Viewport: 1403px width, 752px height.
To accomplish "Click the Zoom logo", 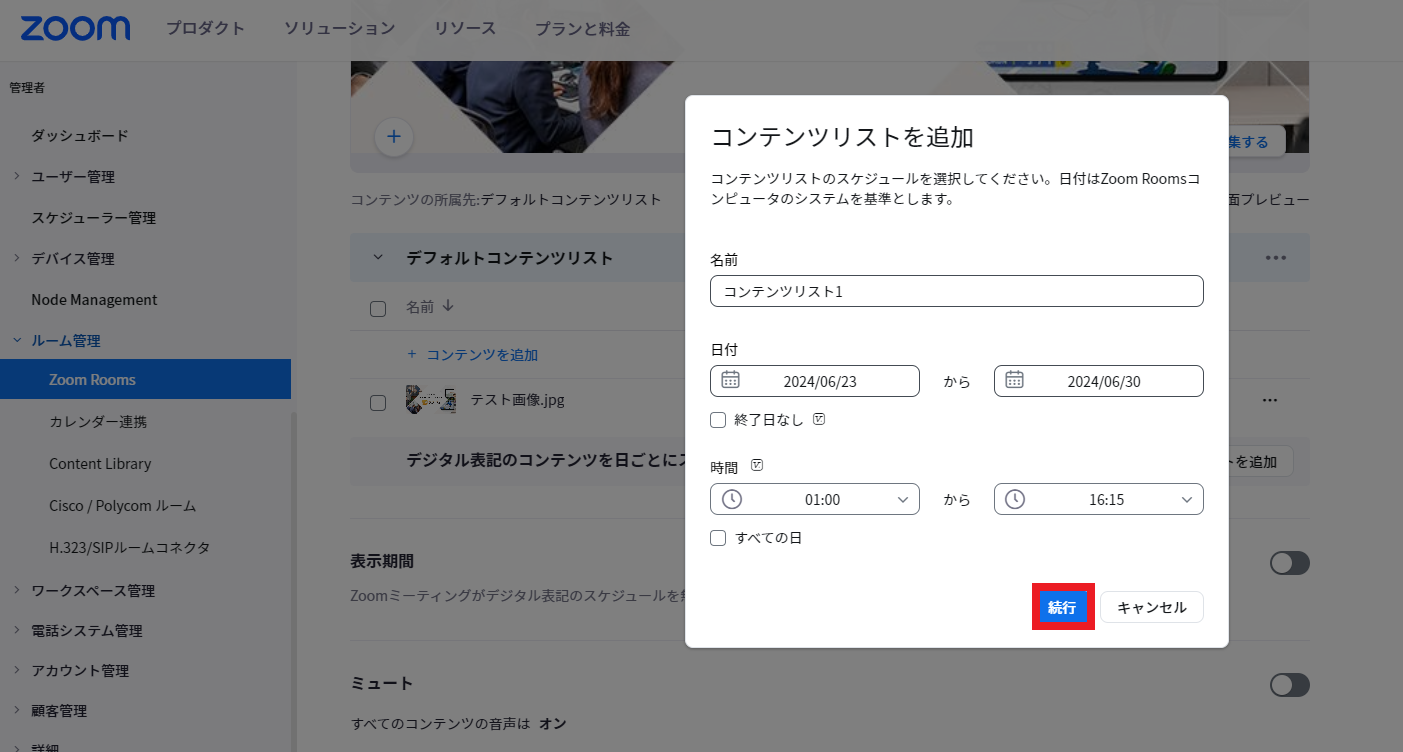I will (75, 28).
